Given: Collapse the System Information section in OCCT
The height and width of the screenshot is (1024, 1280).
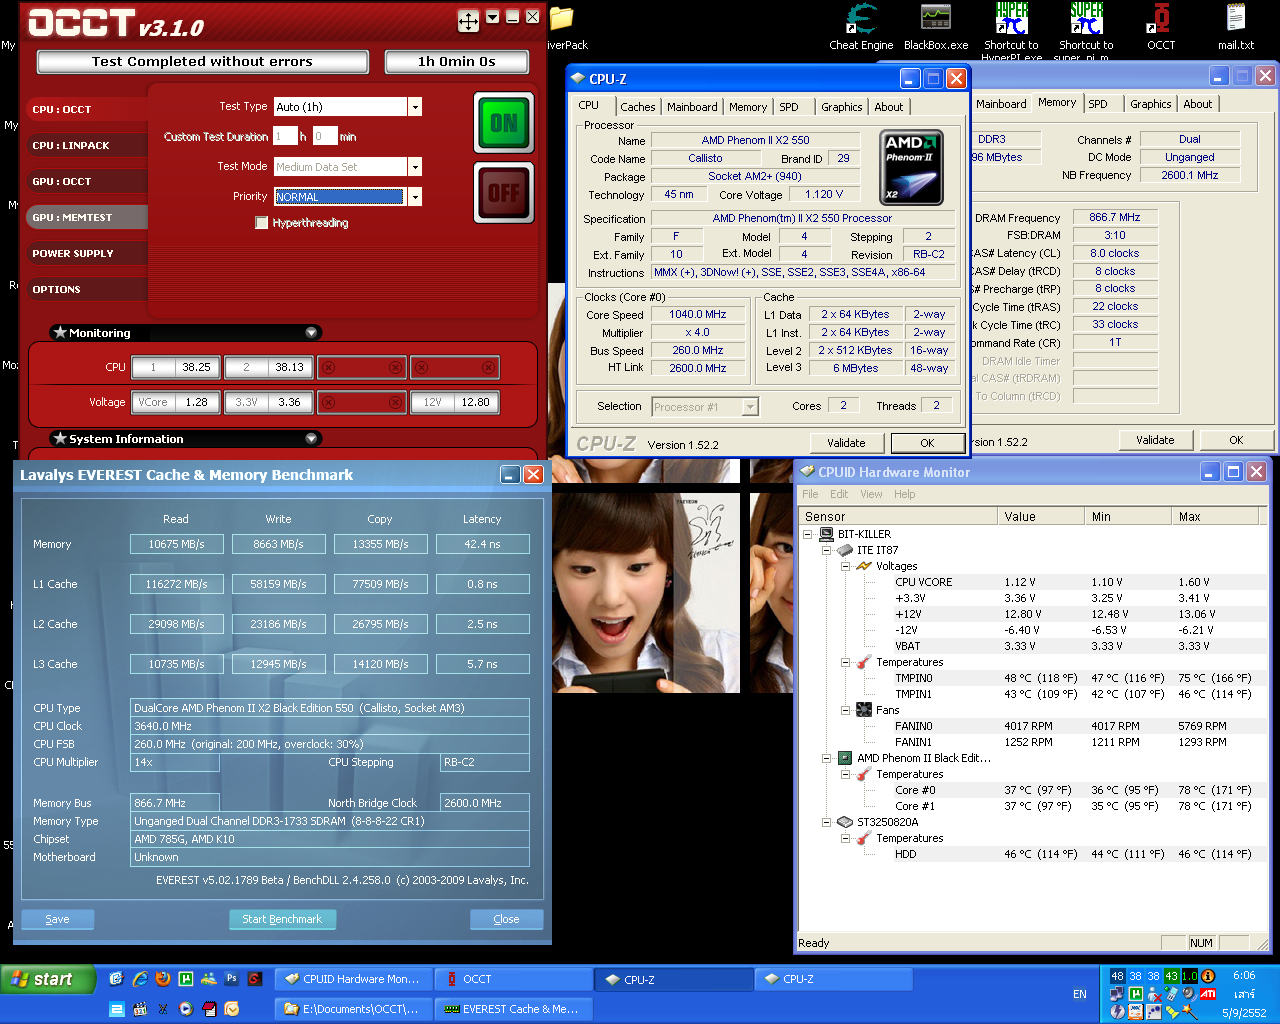Looking at the screenshot, I should tap(311, 439).
